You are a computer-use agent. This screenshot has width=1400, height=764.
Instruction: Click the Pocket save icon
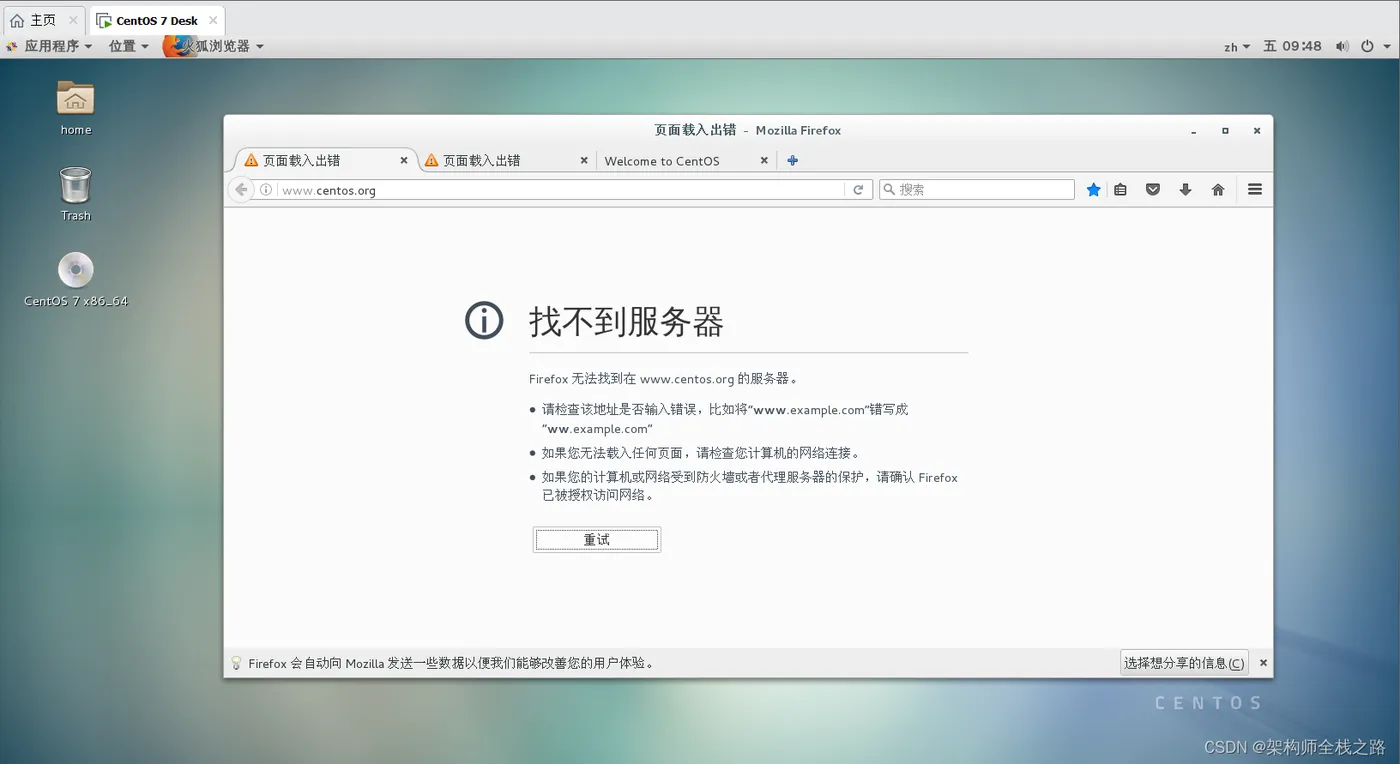(x=1153, y=190)
